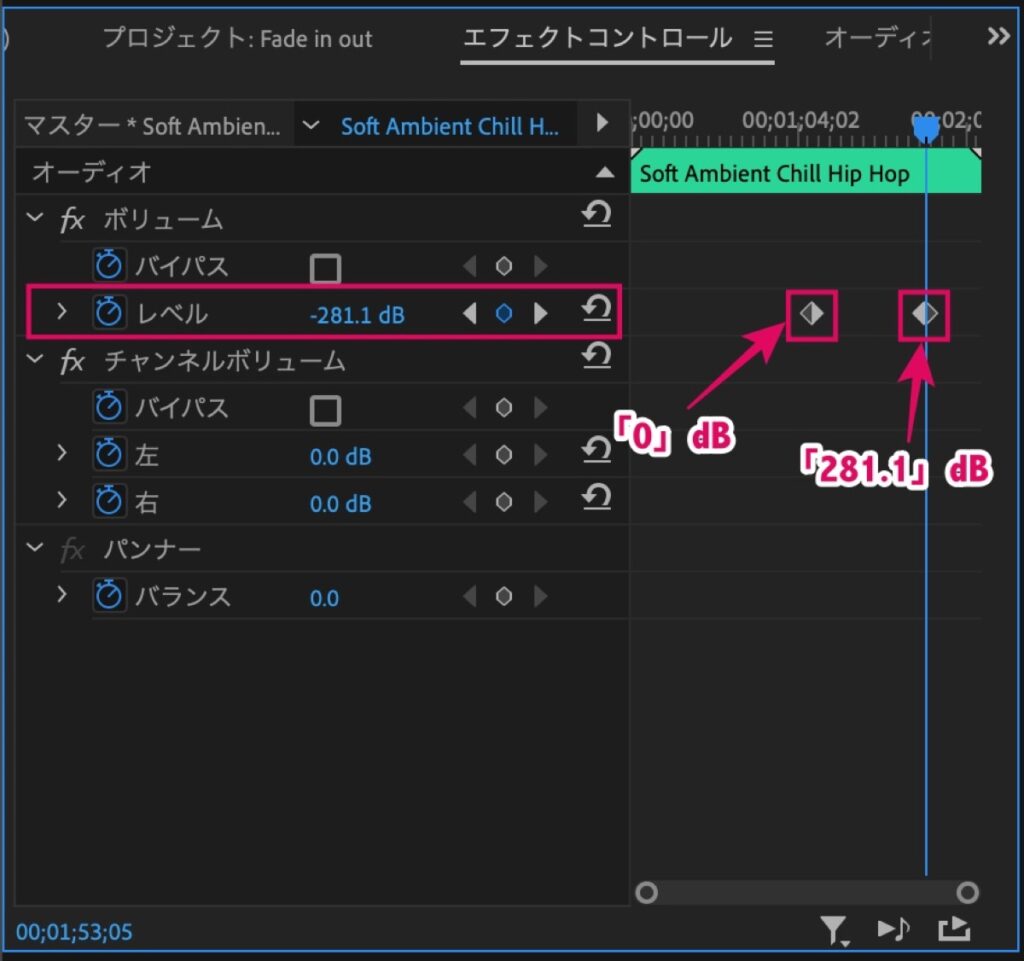
Task: Toggle the チャンネルボリューム fx effect icon
Action: coord(72,361)
